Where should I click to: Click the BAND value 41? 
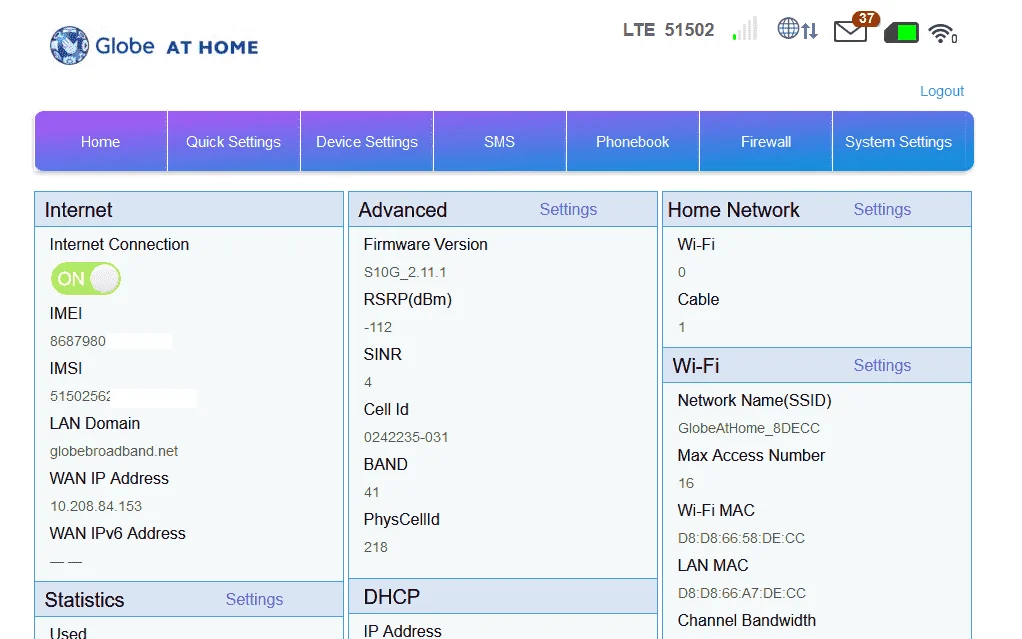click(372, 492)
